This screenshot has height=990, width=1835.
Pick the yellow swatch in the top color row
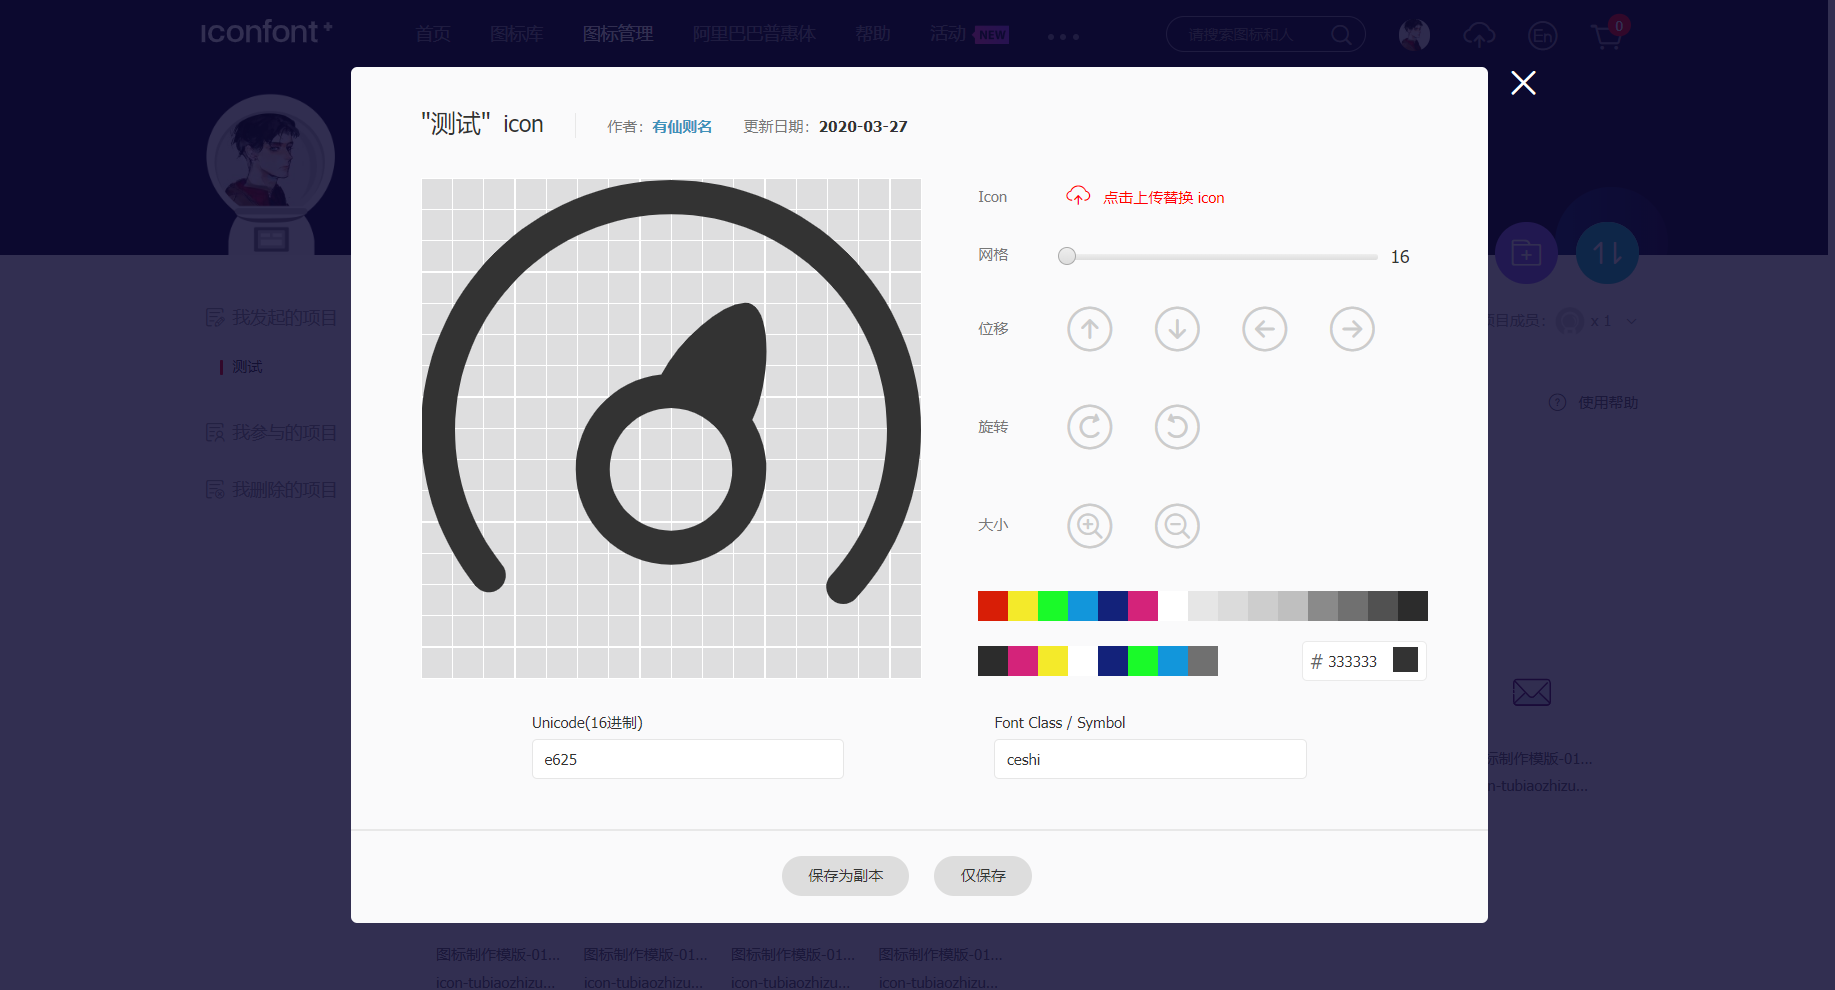pyautogui.click(x=1023, y=606)
